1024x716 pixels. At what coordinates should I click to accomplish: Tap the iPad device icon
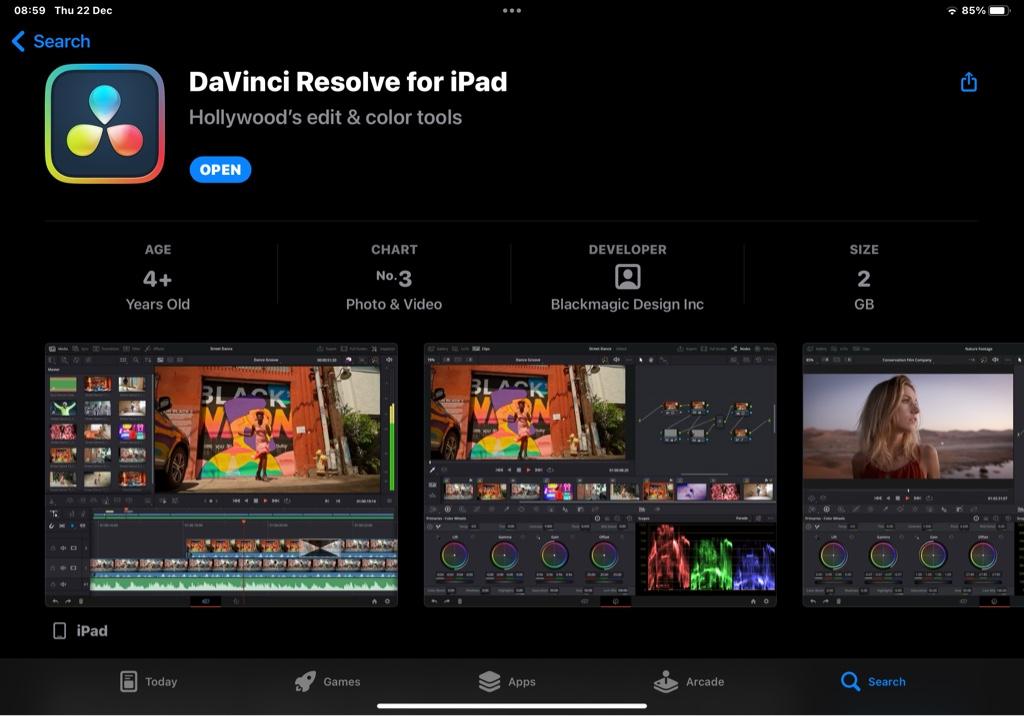59,630
